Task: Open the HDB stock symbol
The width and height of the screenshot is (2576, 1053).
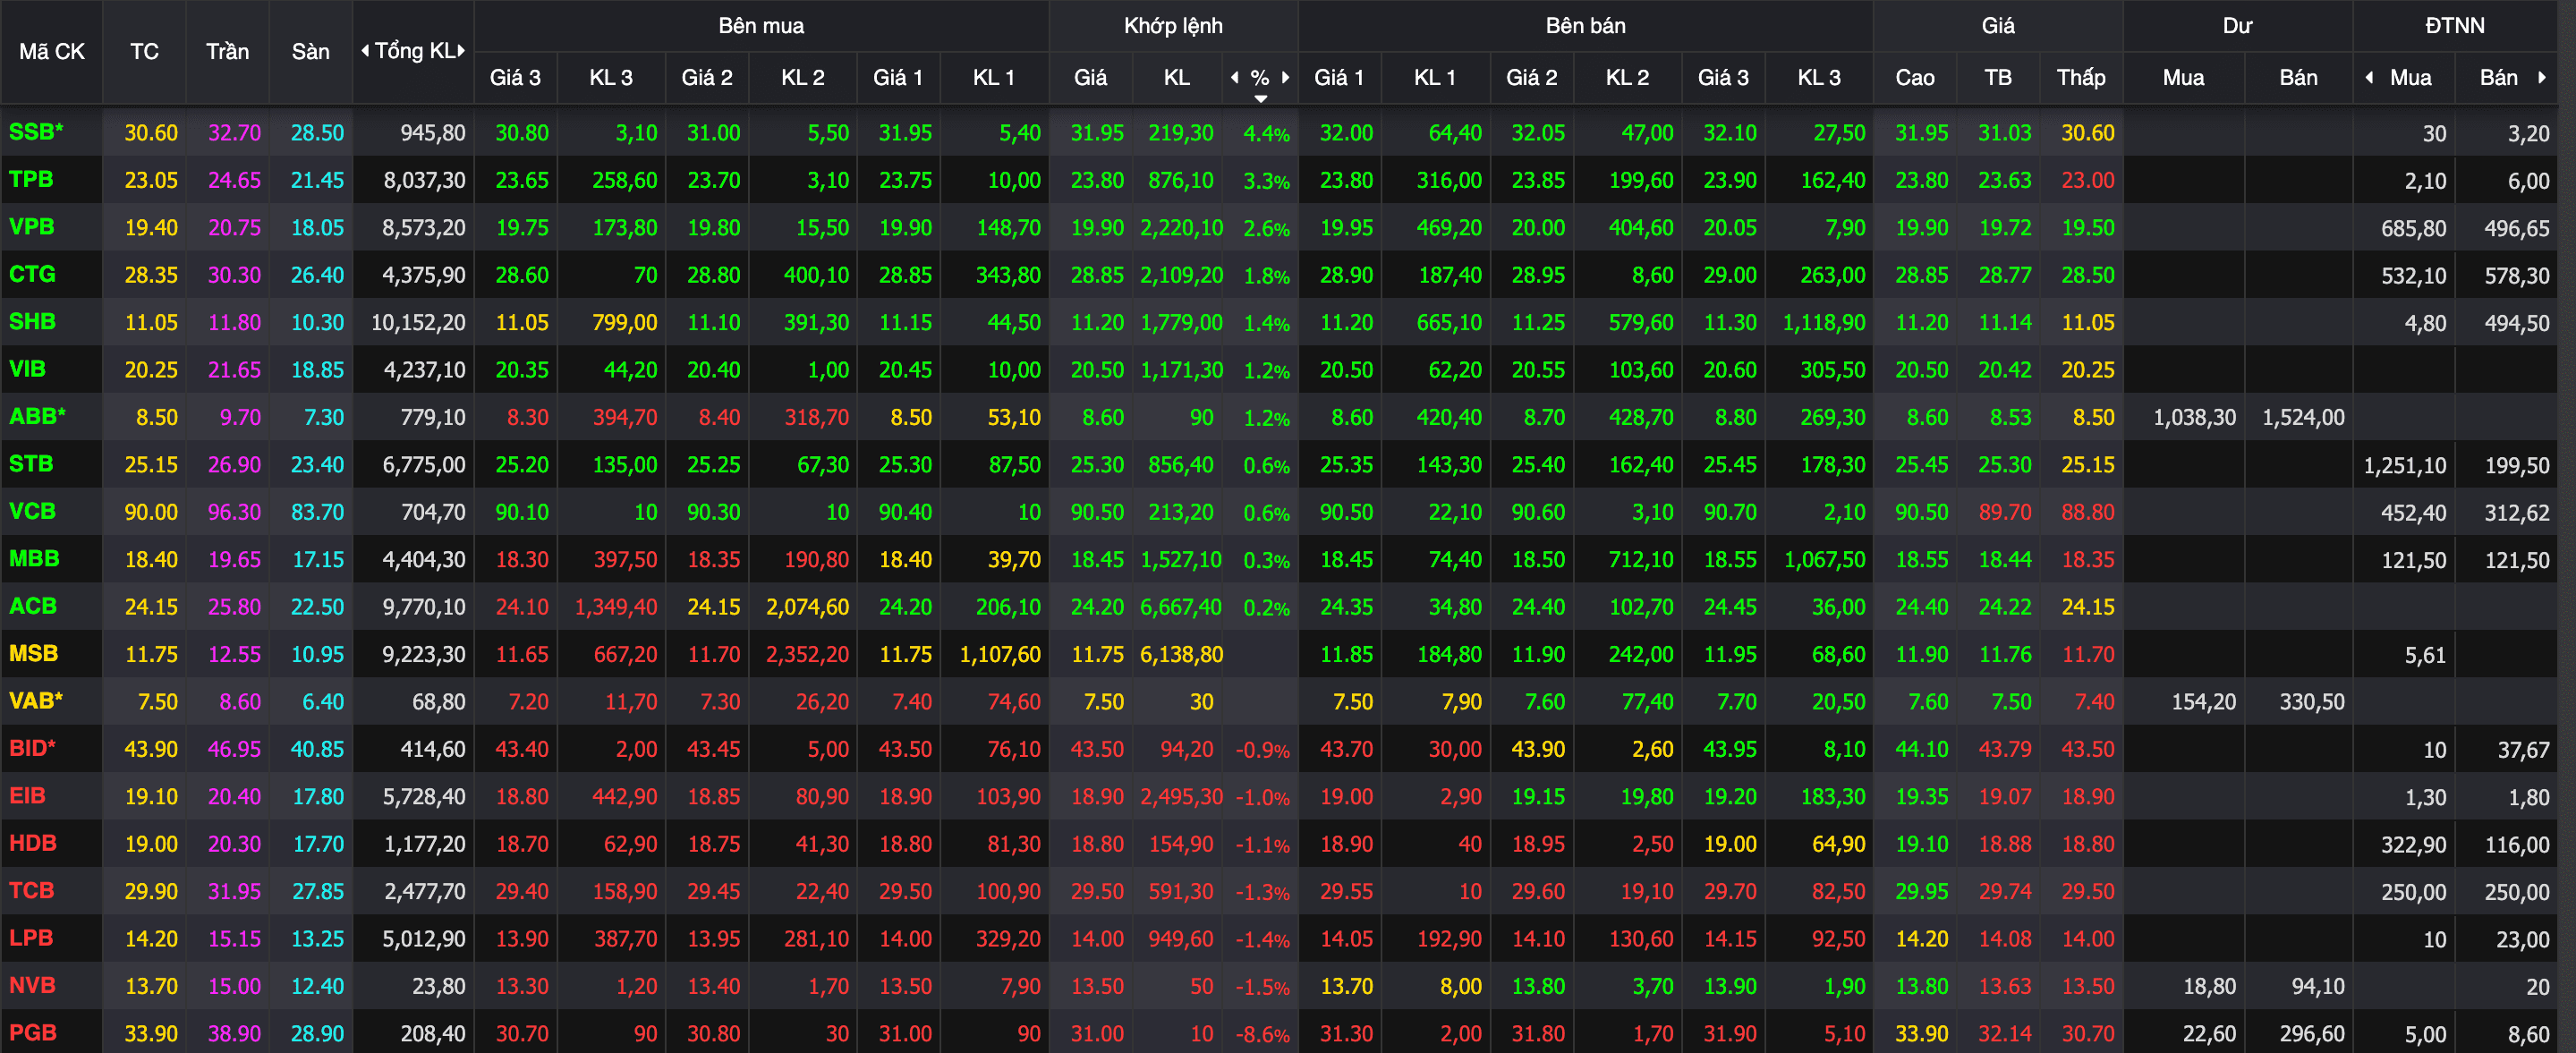Action: (33, 843)
